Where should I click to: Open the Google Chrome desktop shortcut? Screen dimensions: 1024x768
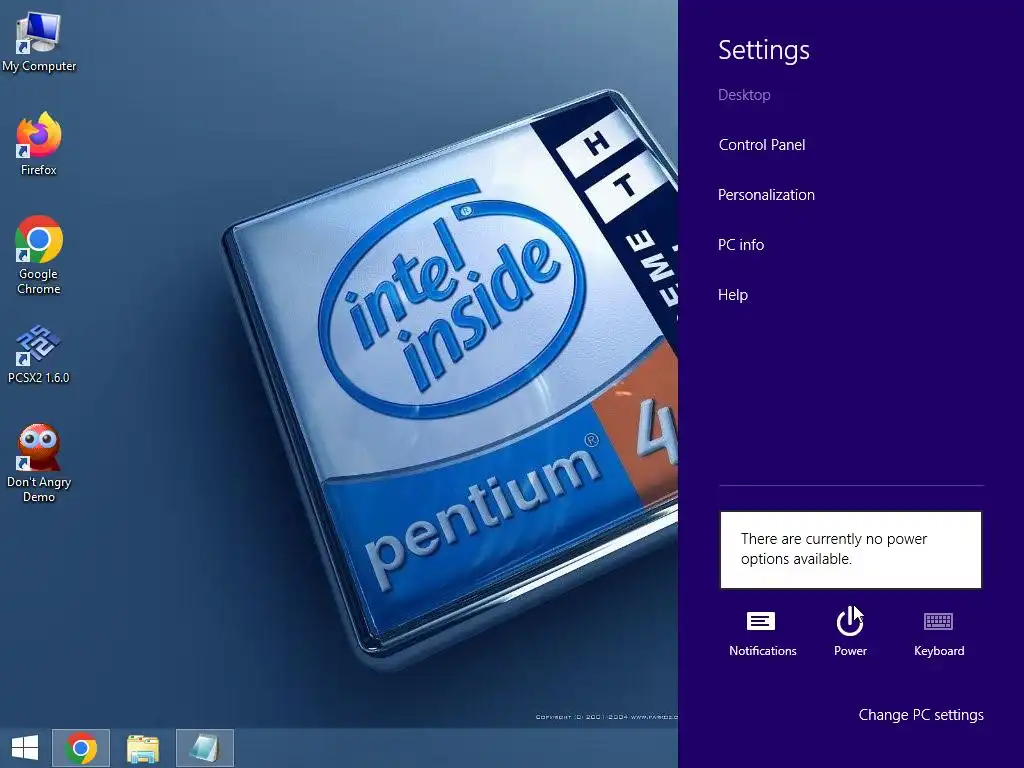tap(39, 255)
